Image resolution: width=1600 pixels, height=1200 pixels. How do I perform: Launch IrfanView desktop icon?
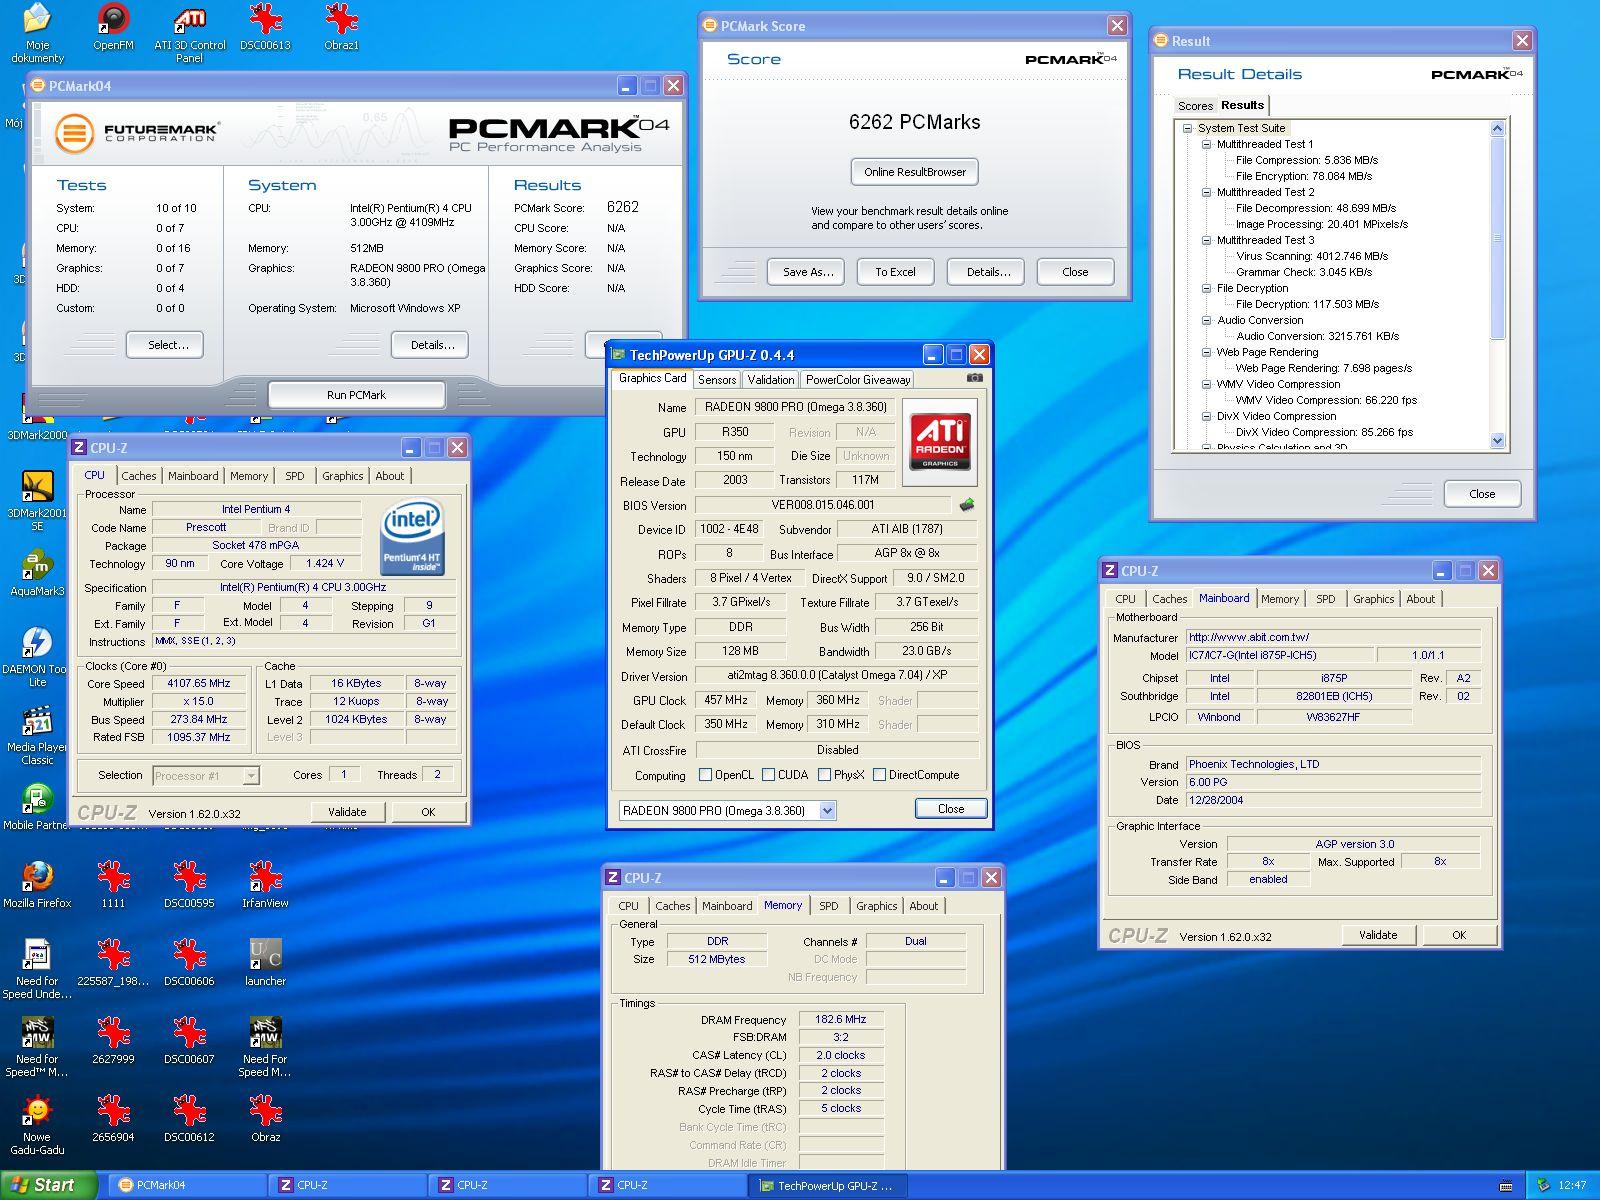click(x=265, y=885)
